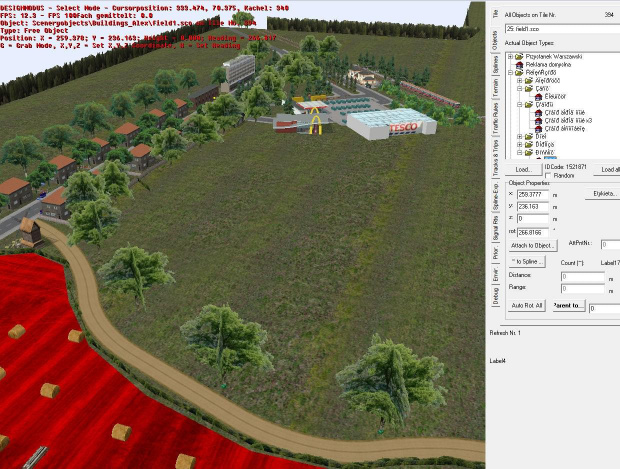Image resolution: width=620 pixels, height=469 pixels.
Task: Collapse the folder containing Elevator
Action: [x=518, y=88]
